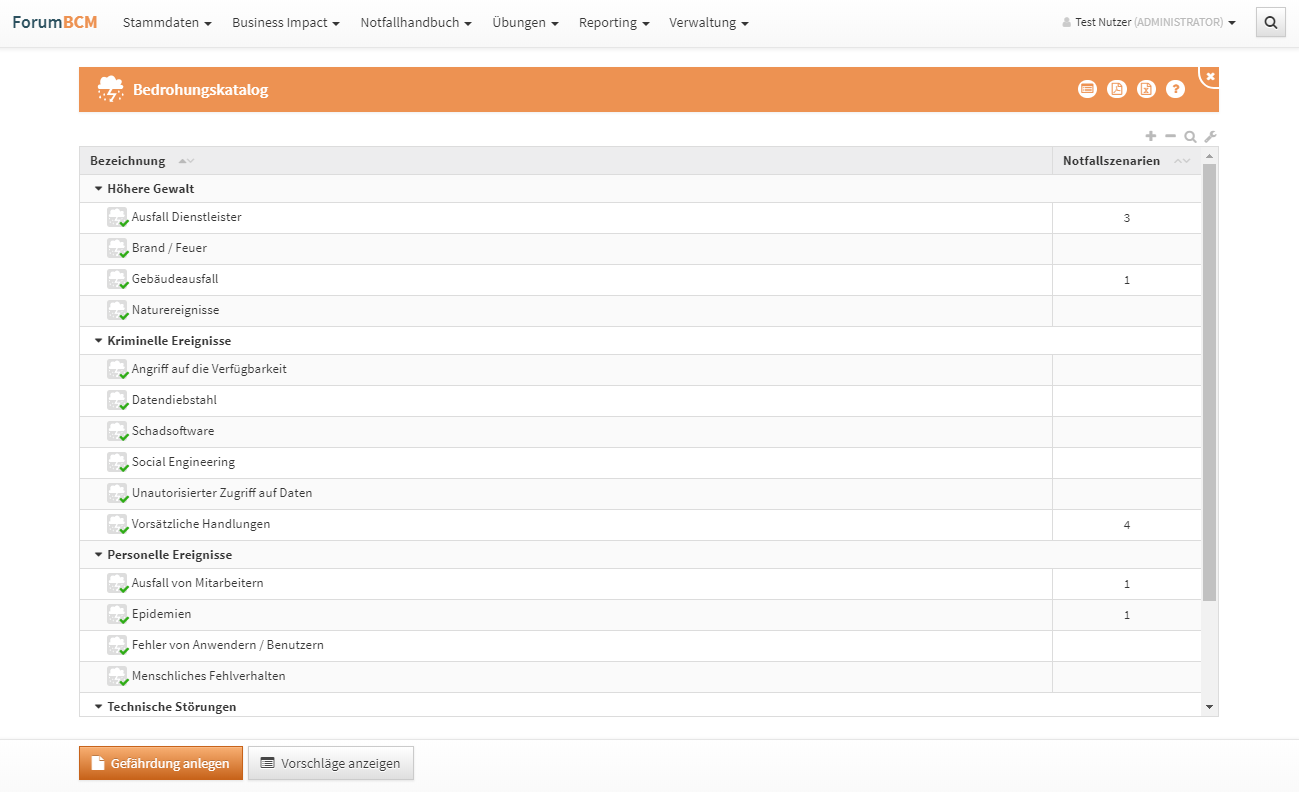1299x792 pixels.
Task: Open the Test Nutzer account dropdown
Action: pos(1149,22)
